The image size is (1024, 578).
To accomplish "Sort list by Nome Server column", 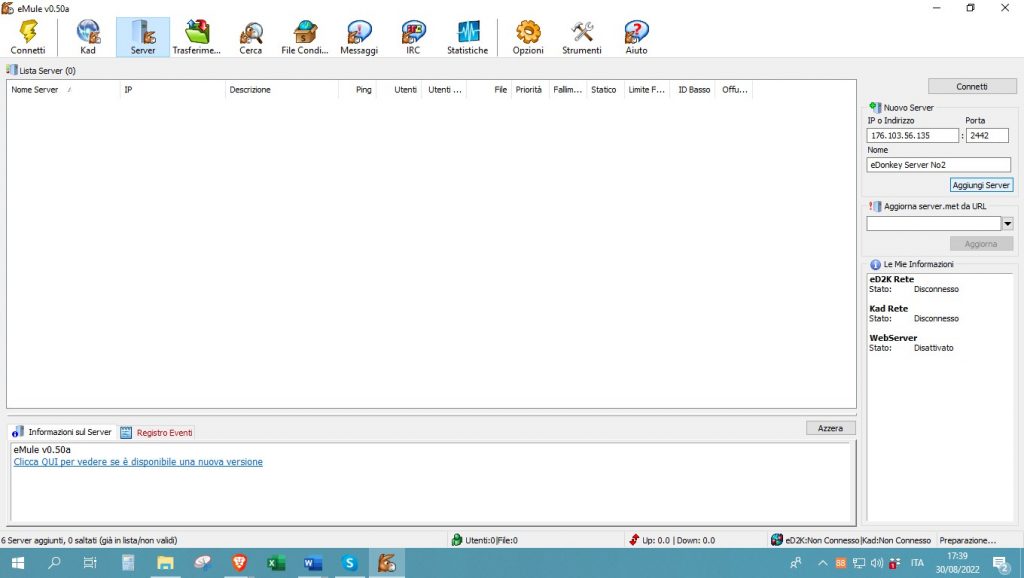I will coord(40,90).
